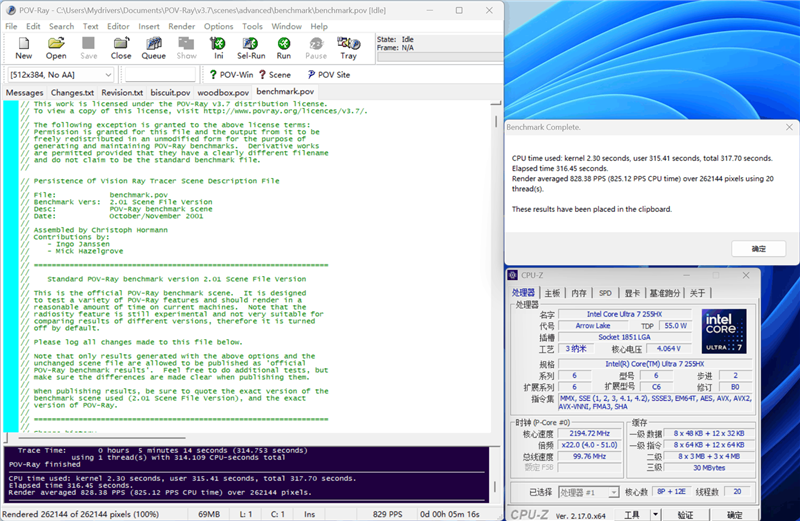
Task: Open the POV Site link icon
Action: click(307, 74)
